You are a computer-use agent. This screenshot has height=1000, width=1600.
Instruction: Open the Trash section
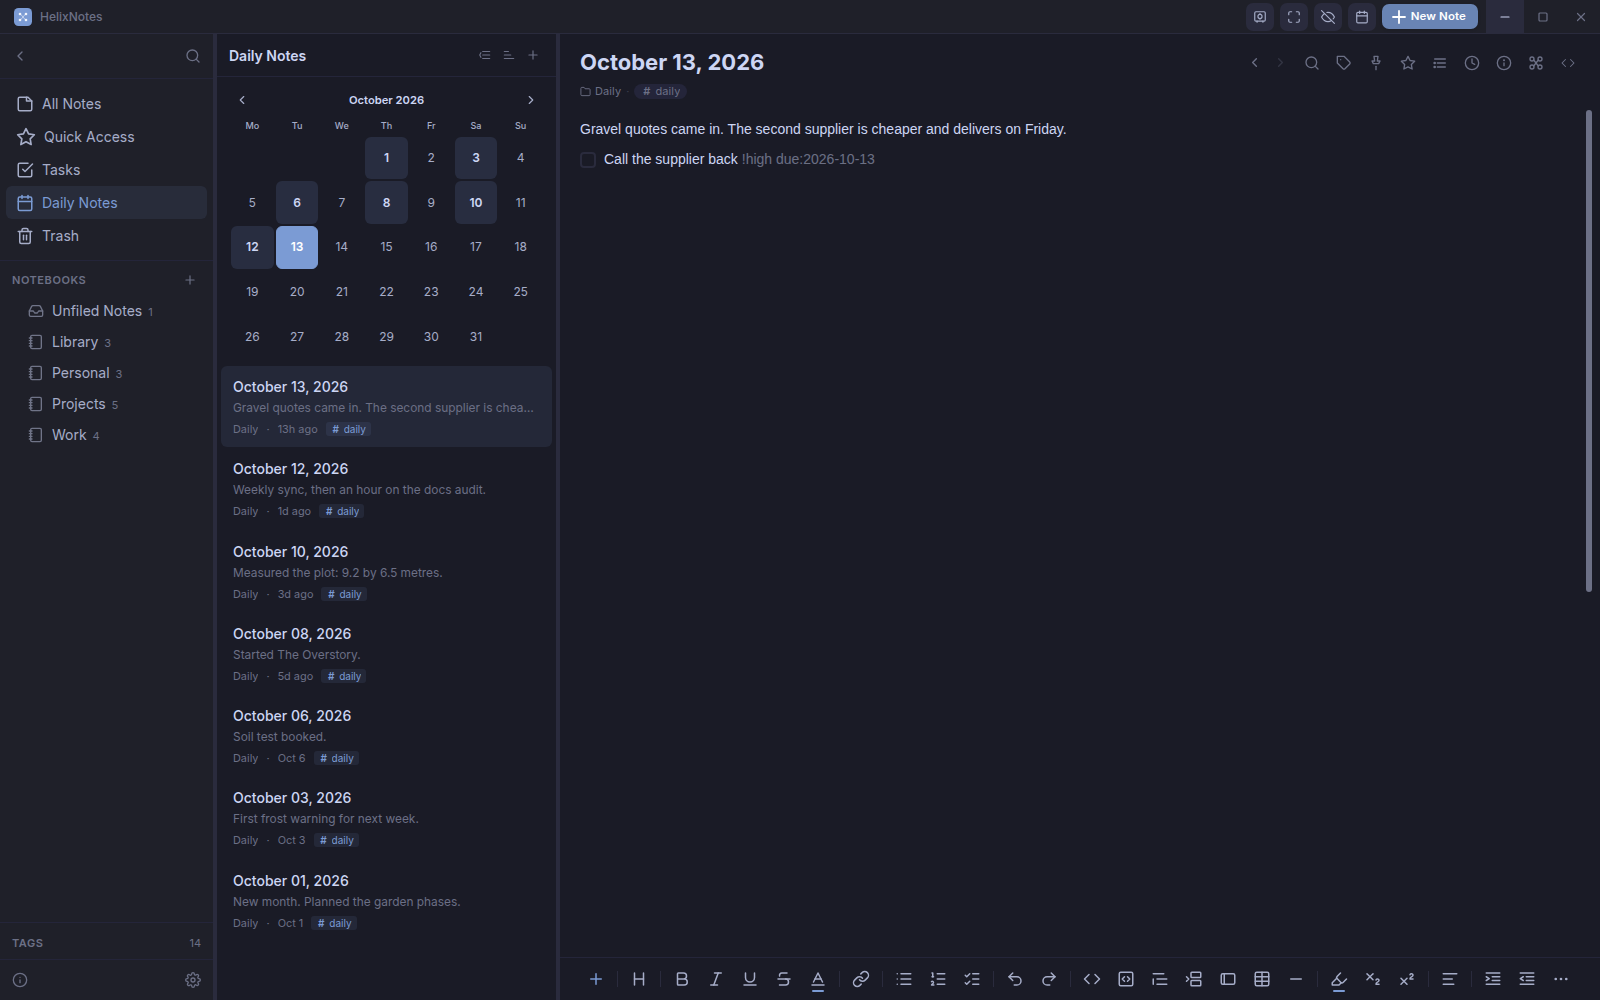[x=106, y=236]
